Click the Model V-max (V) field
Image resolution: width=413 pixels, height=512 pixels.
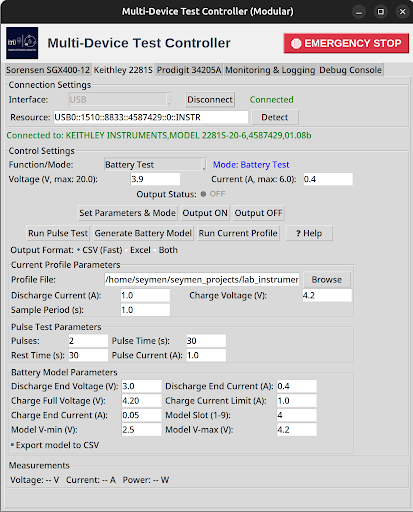tap(297, 430)
